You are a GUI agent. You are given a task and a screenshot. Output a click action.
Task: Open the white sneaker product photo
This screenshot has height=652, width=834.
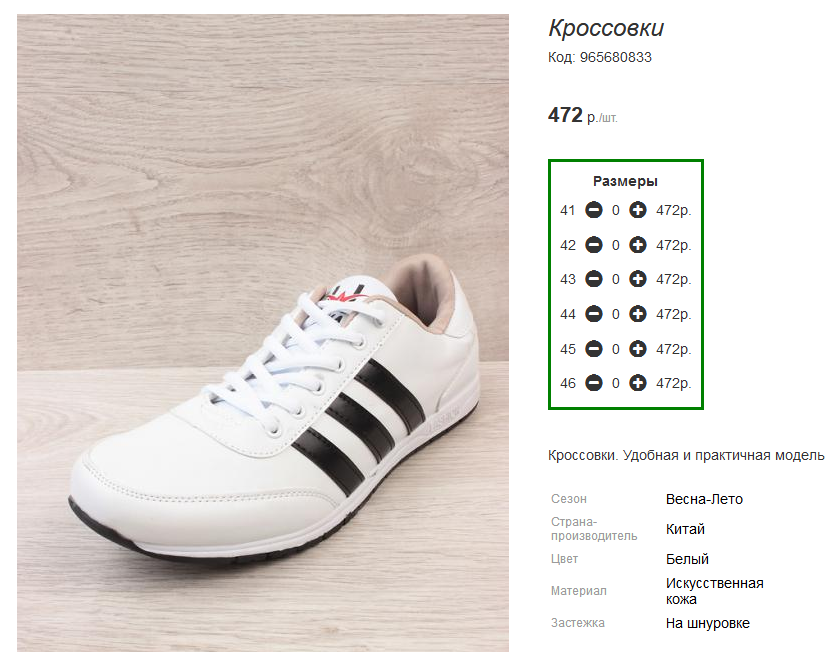pos(263,332)
